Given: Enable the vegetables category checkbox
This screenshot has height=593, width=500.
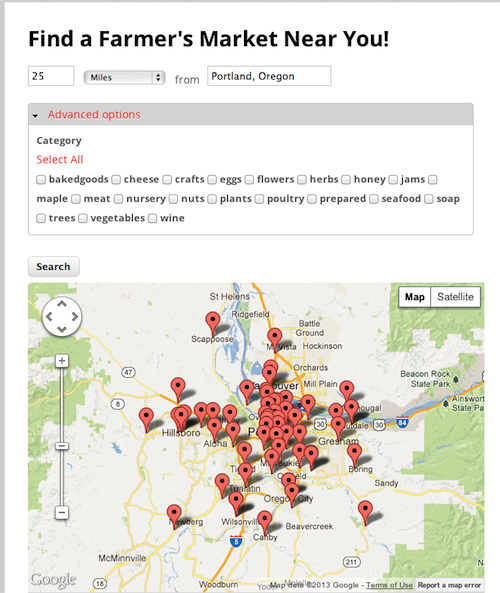Looking at the screenshot, I should click(82, 218).
